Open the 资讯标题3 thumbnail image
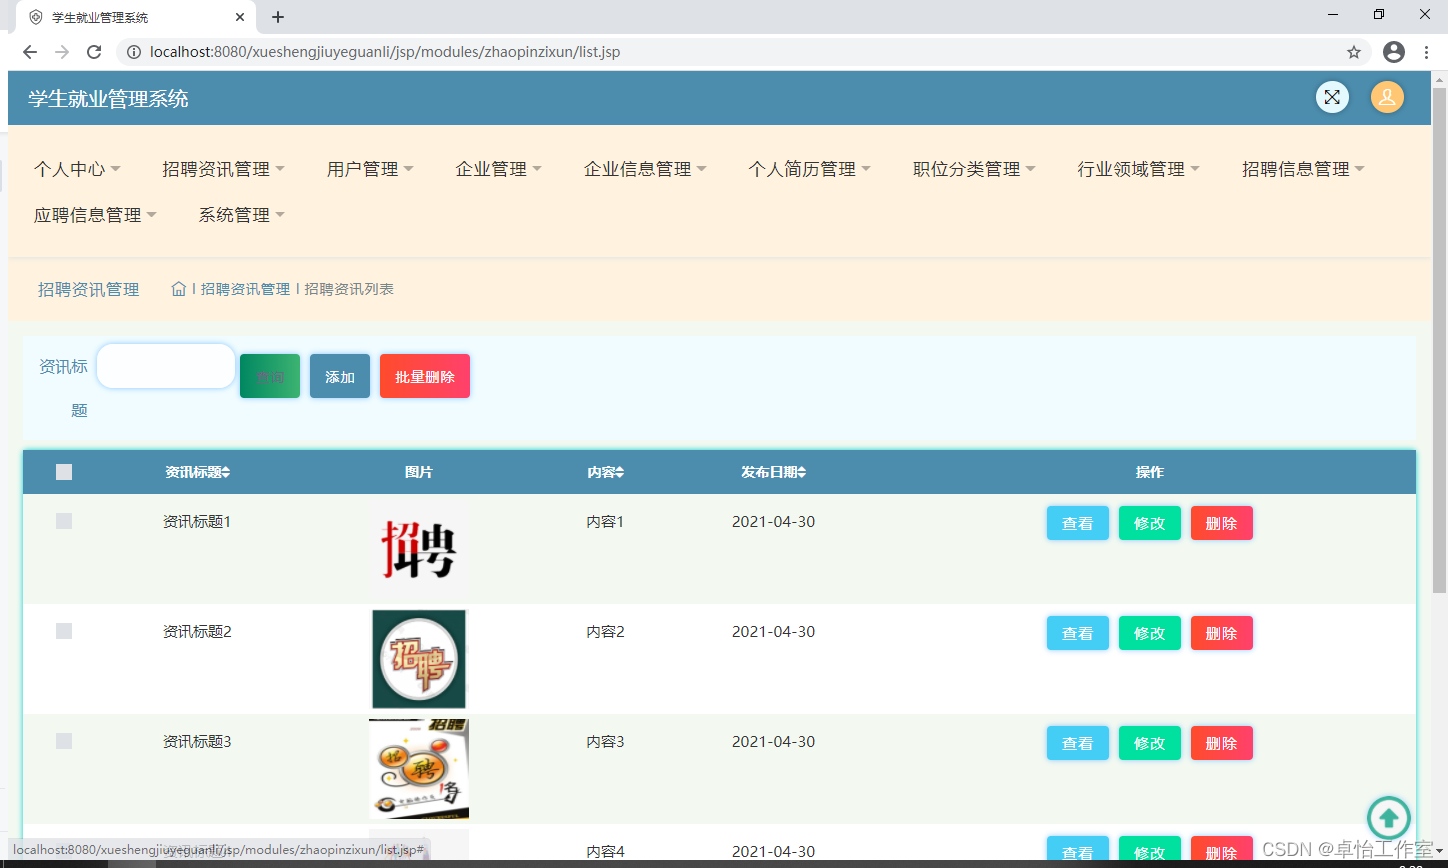The height and width of the screenshot is (868, 1448). pyautogui.click(x=419, y=769)
